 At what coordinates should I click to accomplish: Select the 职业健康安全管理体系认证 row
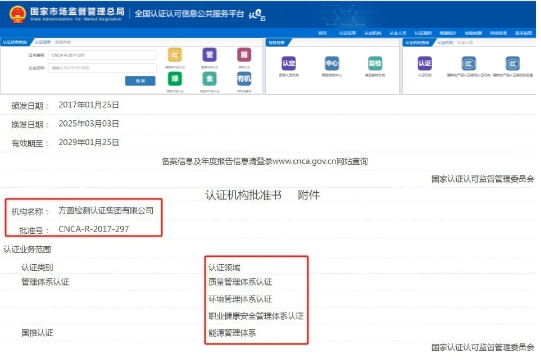256,316
